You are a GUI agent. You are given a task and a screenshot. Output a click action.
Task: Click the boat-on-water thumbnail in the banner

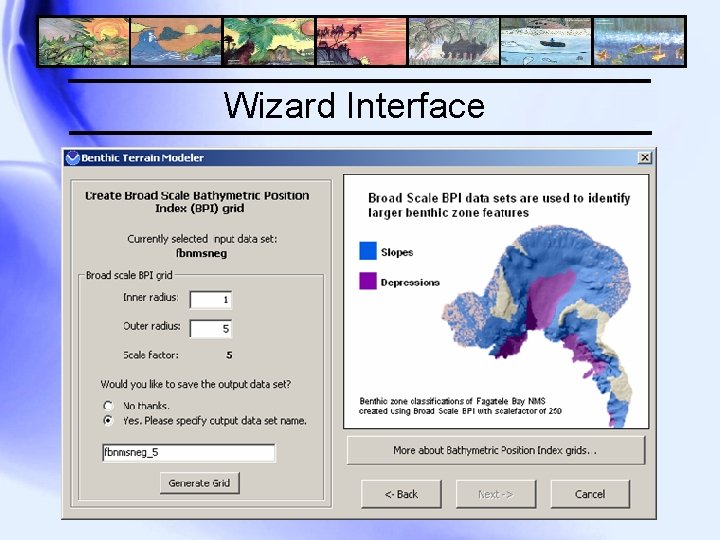[x=546, y=41]
